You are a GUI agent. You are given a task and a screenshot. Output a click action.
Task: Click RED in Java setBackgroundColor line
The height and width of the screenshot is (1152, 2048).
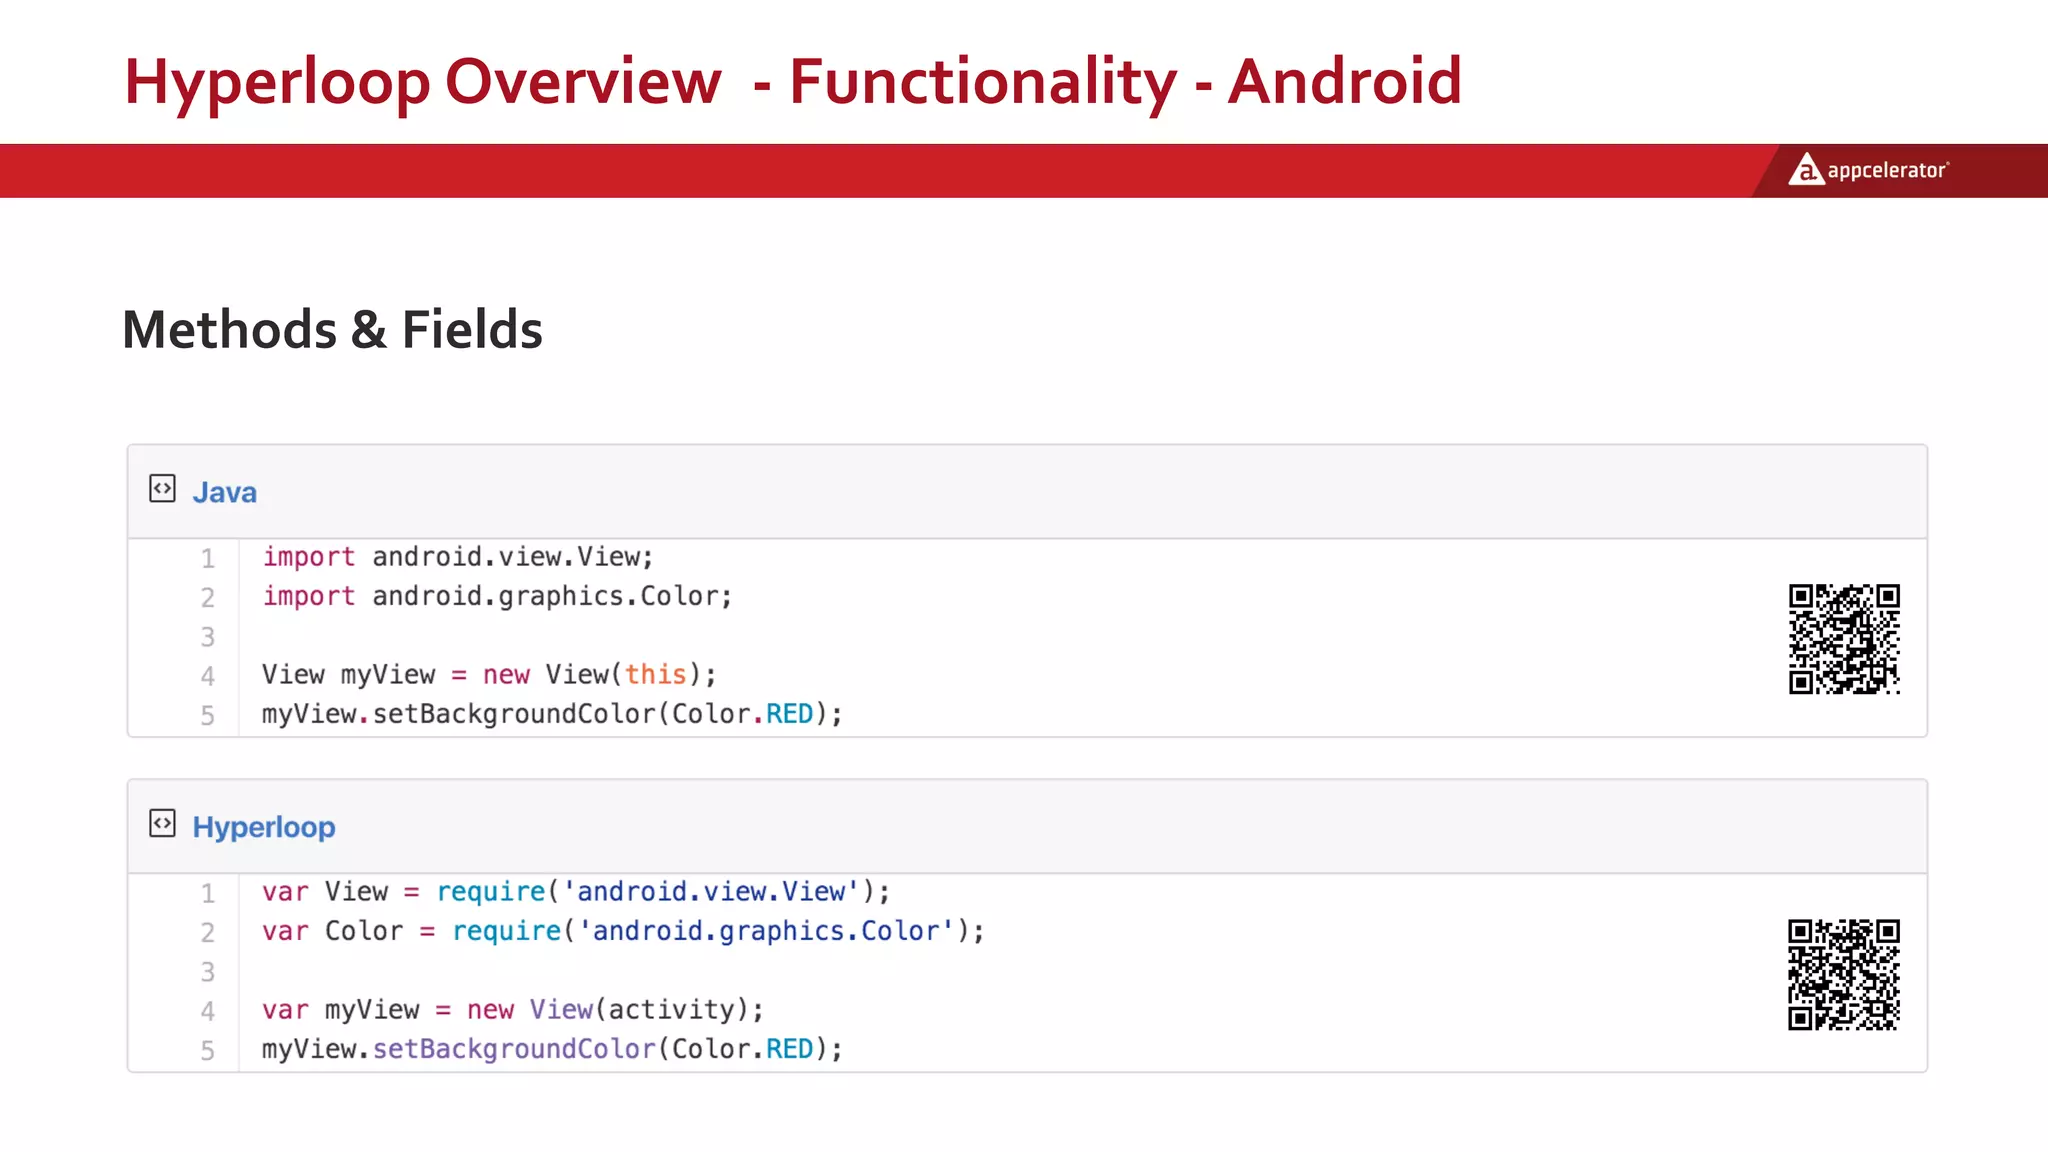pyautogui.click(x=789, y=714)
